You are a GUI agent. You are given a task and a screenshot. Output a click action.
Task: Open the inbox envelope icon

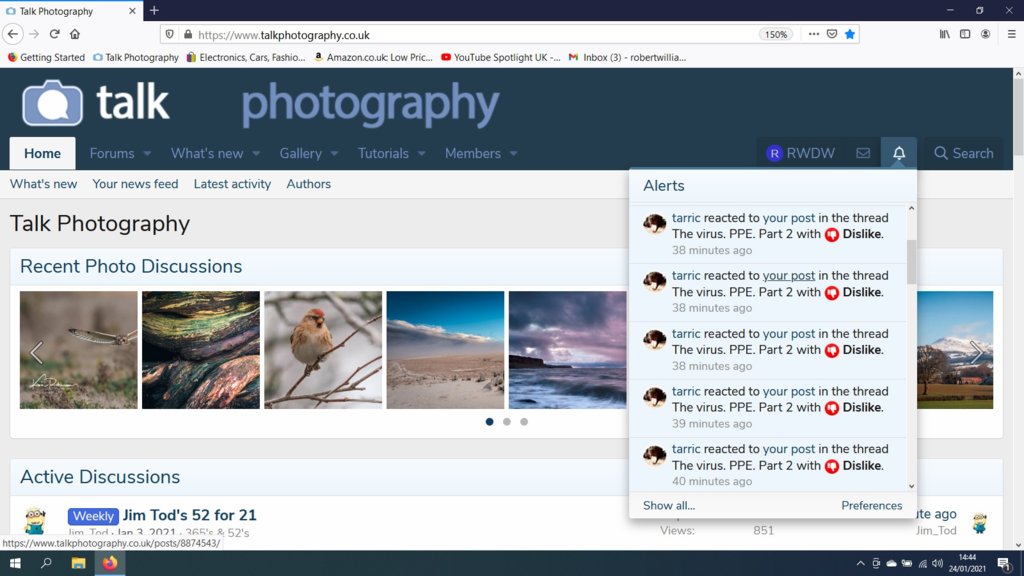(863, 153)
